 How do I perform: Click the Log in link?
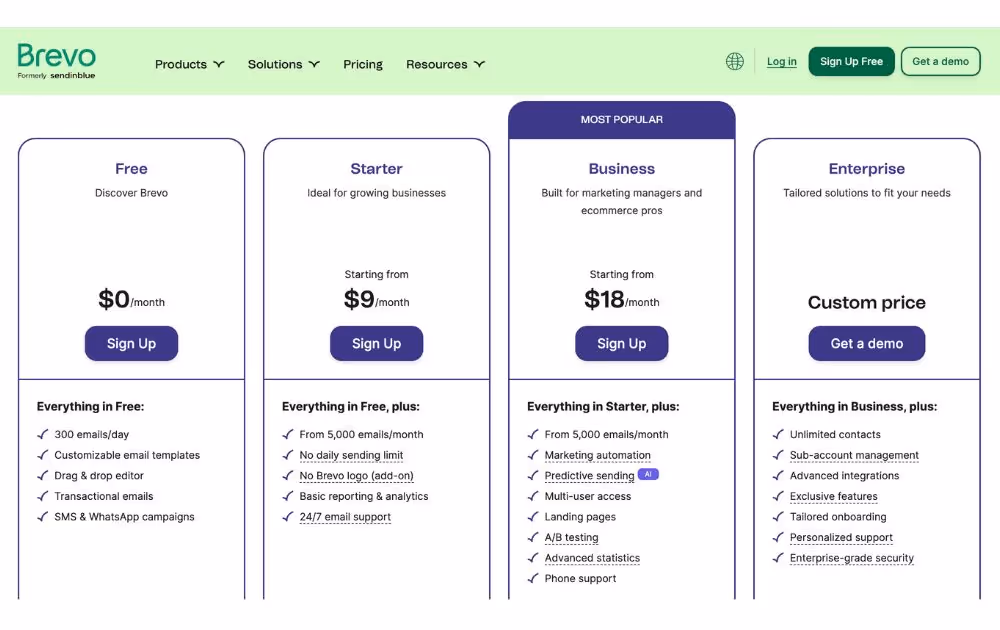pyautogui.click(x=782, y=62)
